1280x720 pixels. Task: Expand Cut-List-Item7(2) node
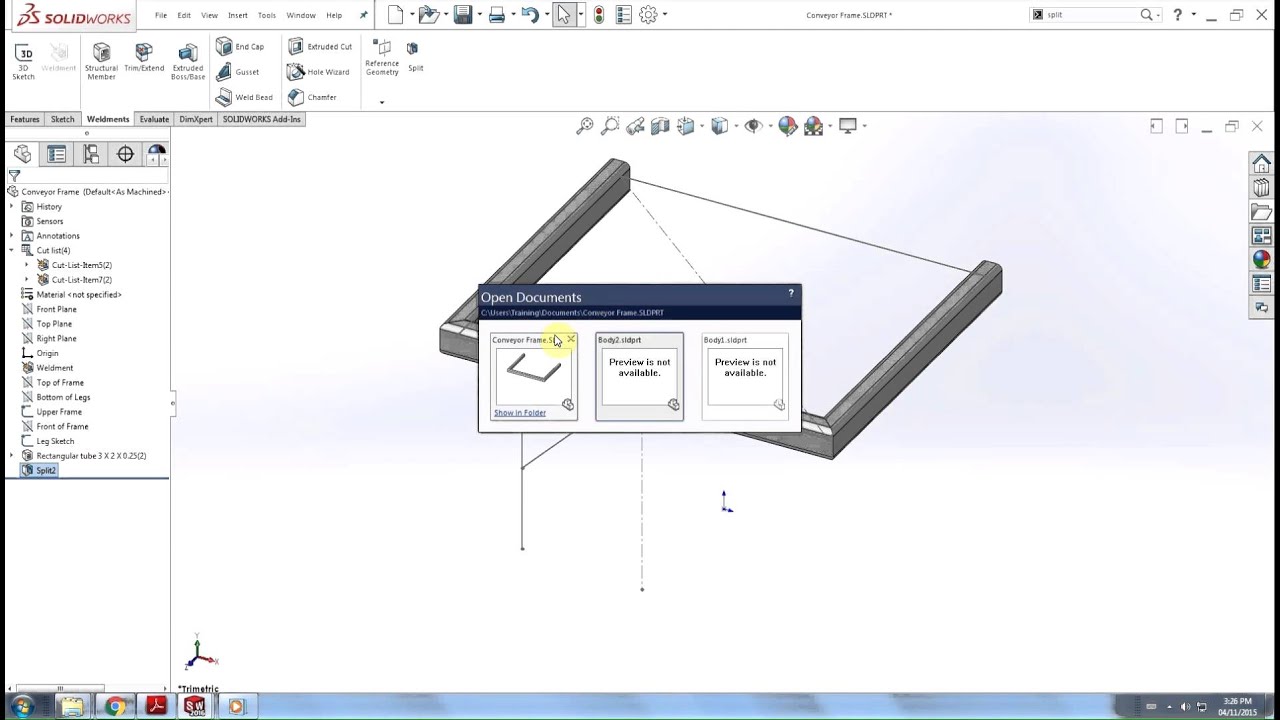pos(27,280)
